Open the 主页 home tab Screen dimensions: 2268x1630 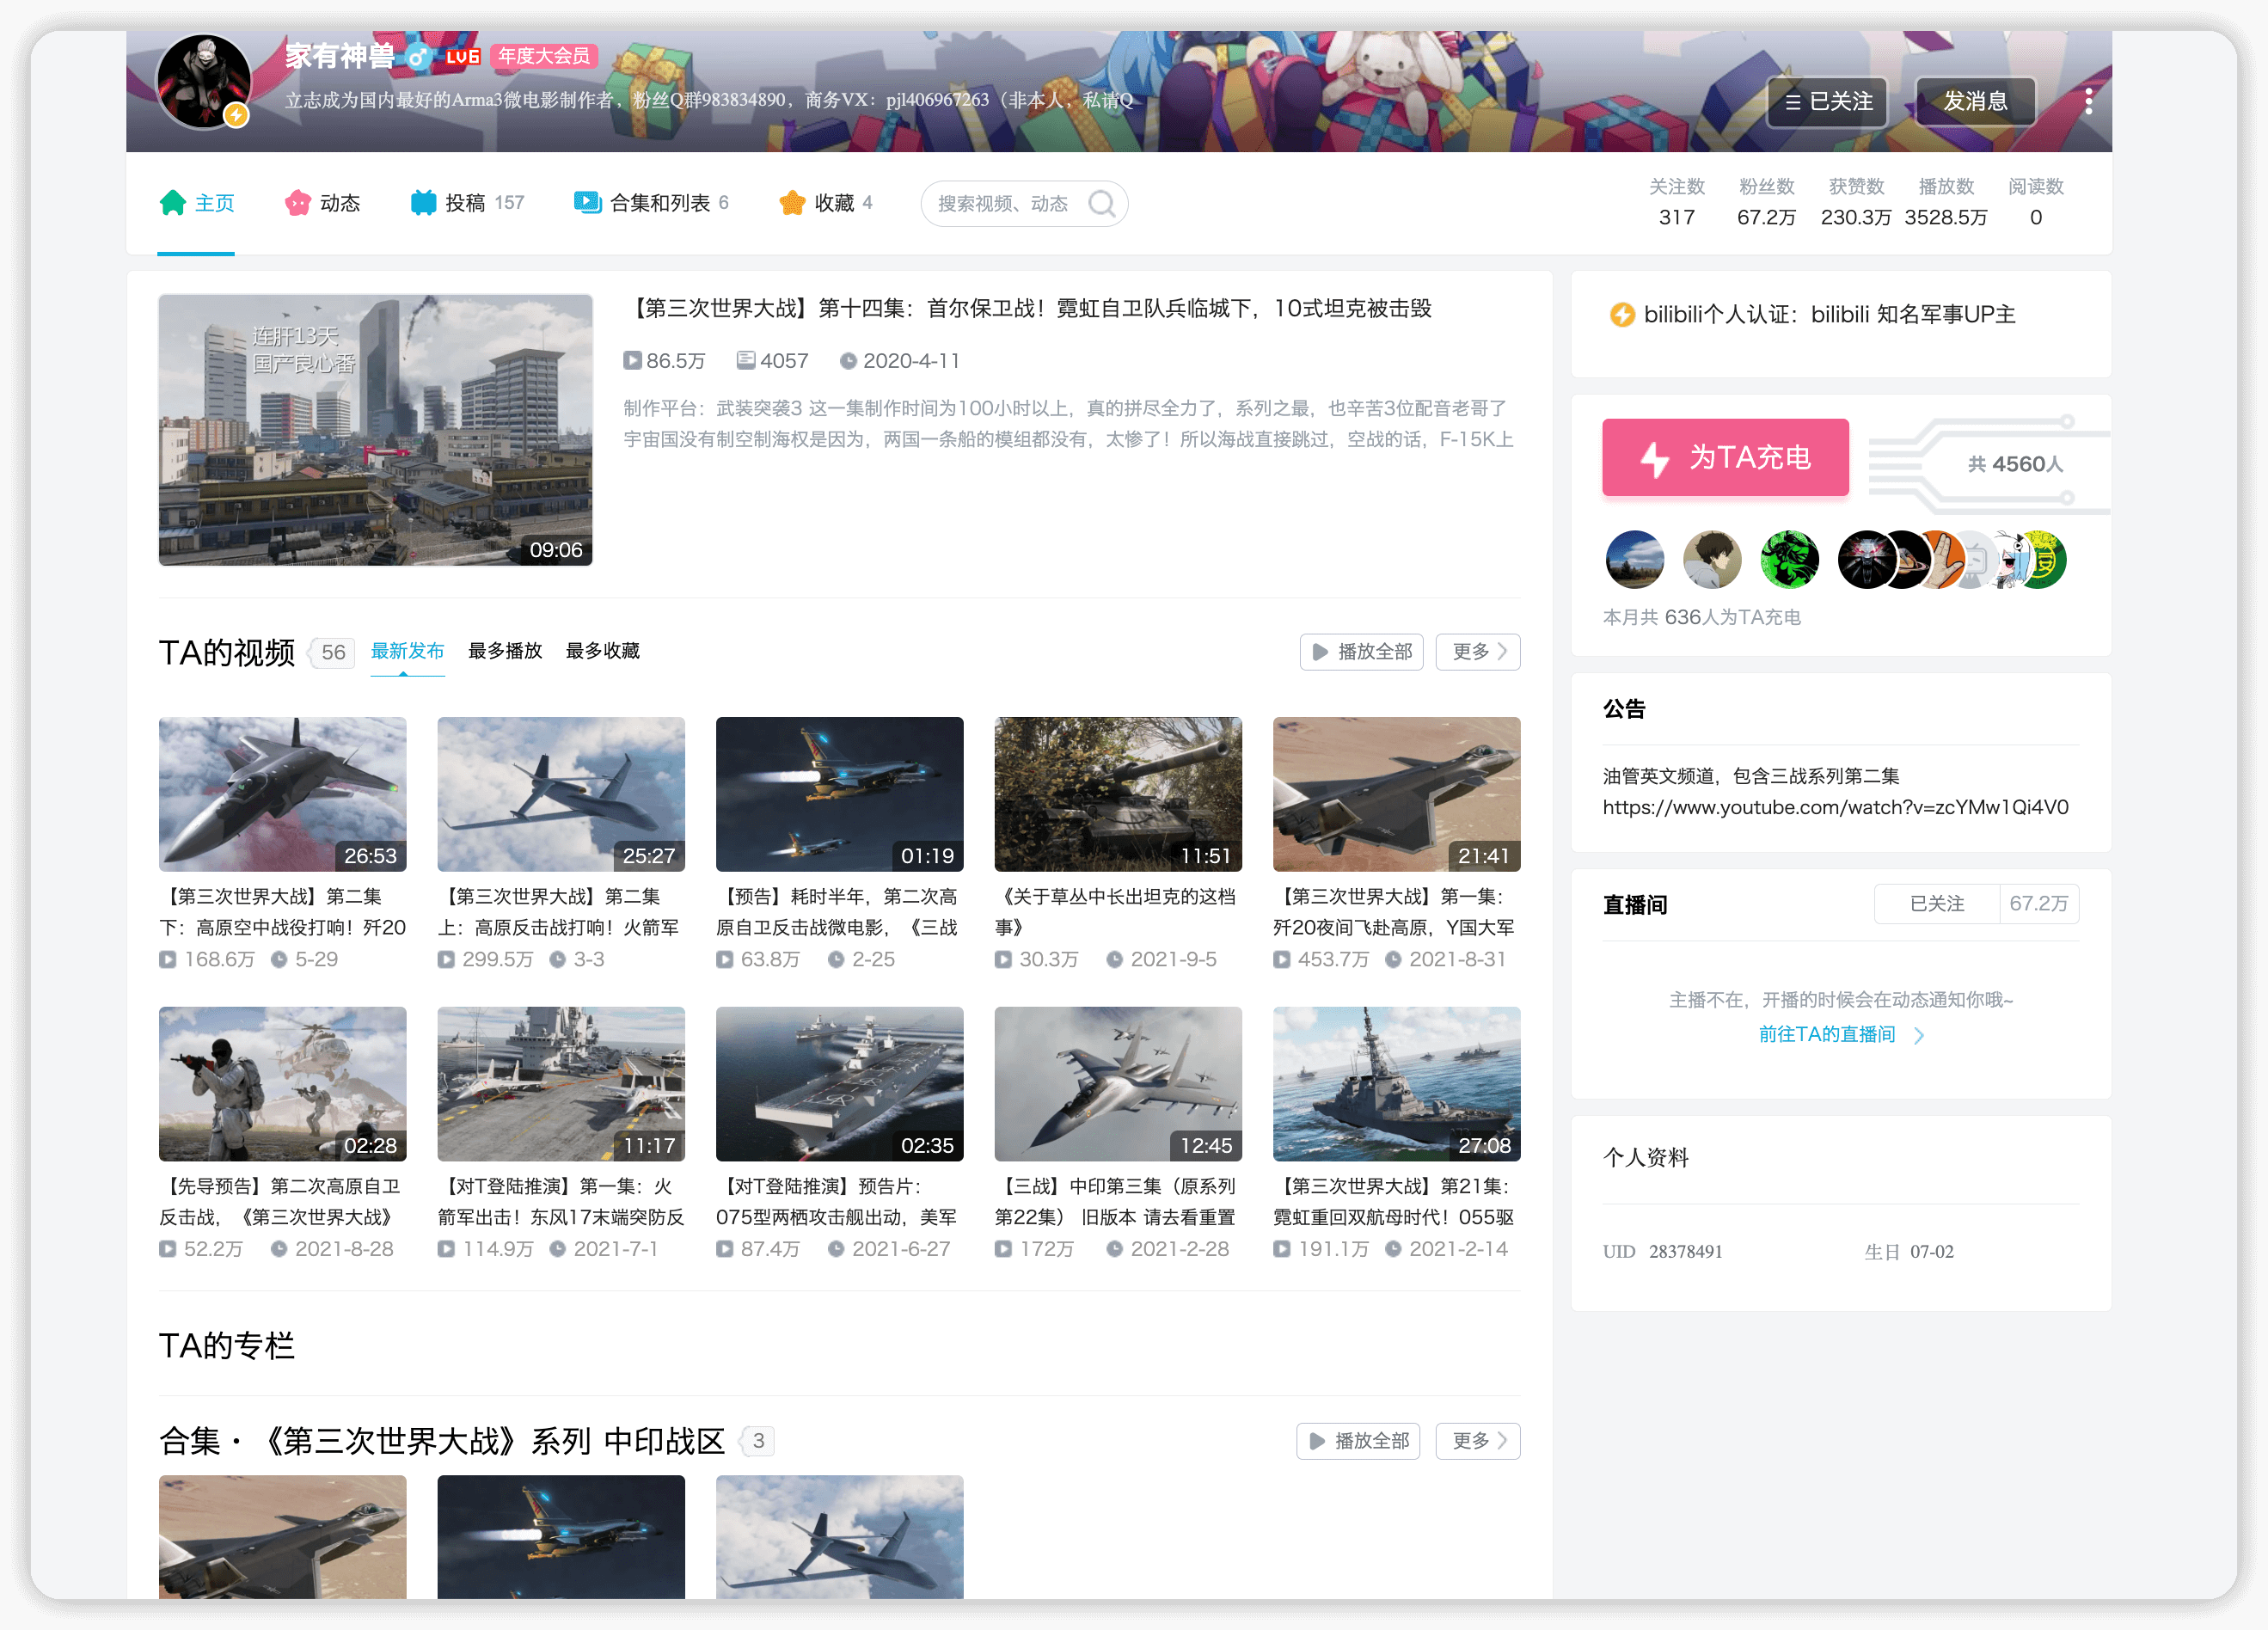pyautogui.click(x=196, y=203)
